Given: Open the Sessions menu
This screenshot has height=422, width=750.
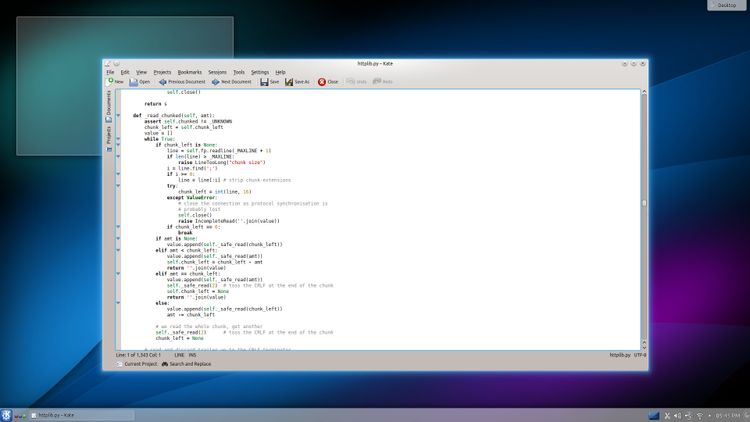Looking at the screenshot, I should 217,72.
